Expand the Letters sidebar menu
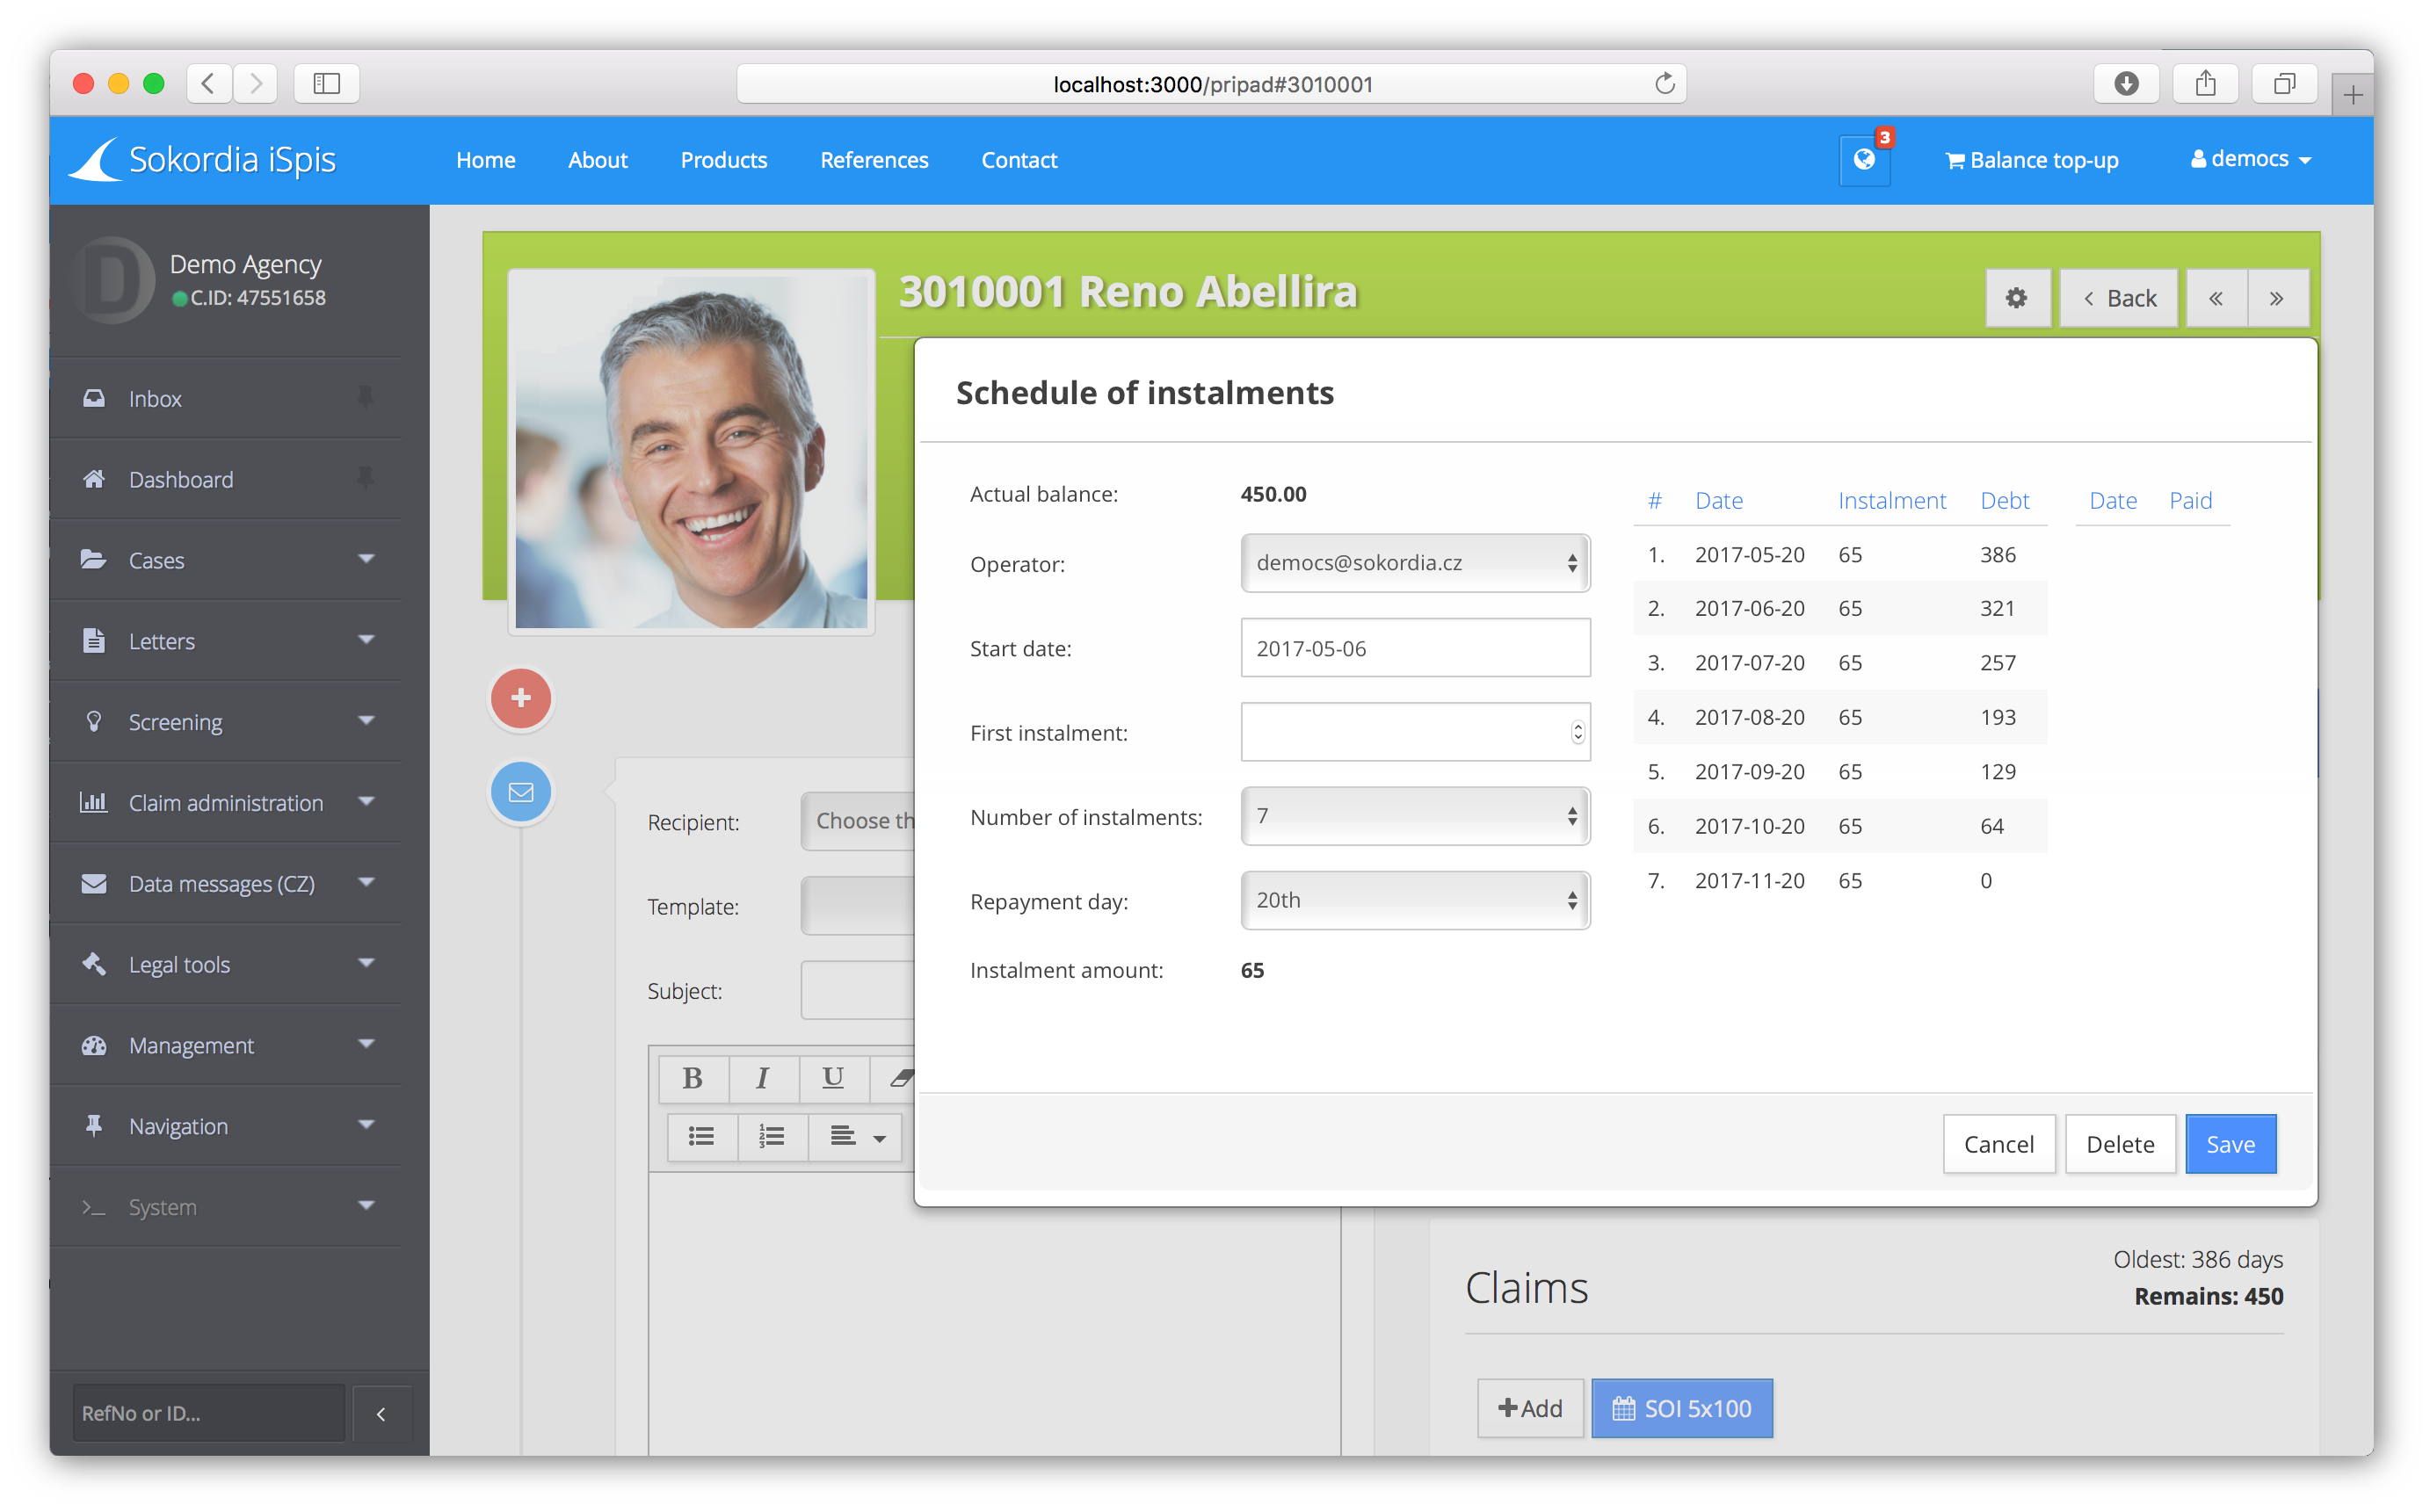The height and width of the screenshot is (1512, 2430). point(226,641)
